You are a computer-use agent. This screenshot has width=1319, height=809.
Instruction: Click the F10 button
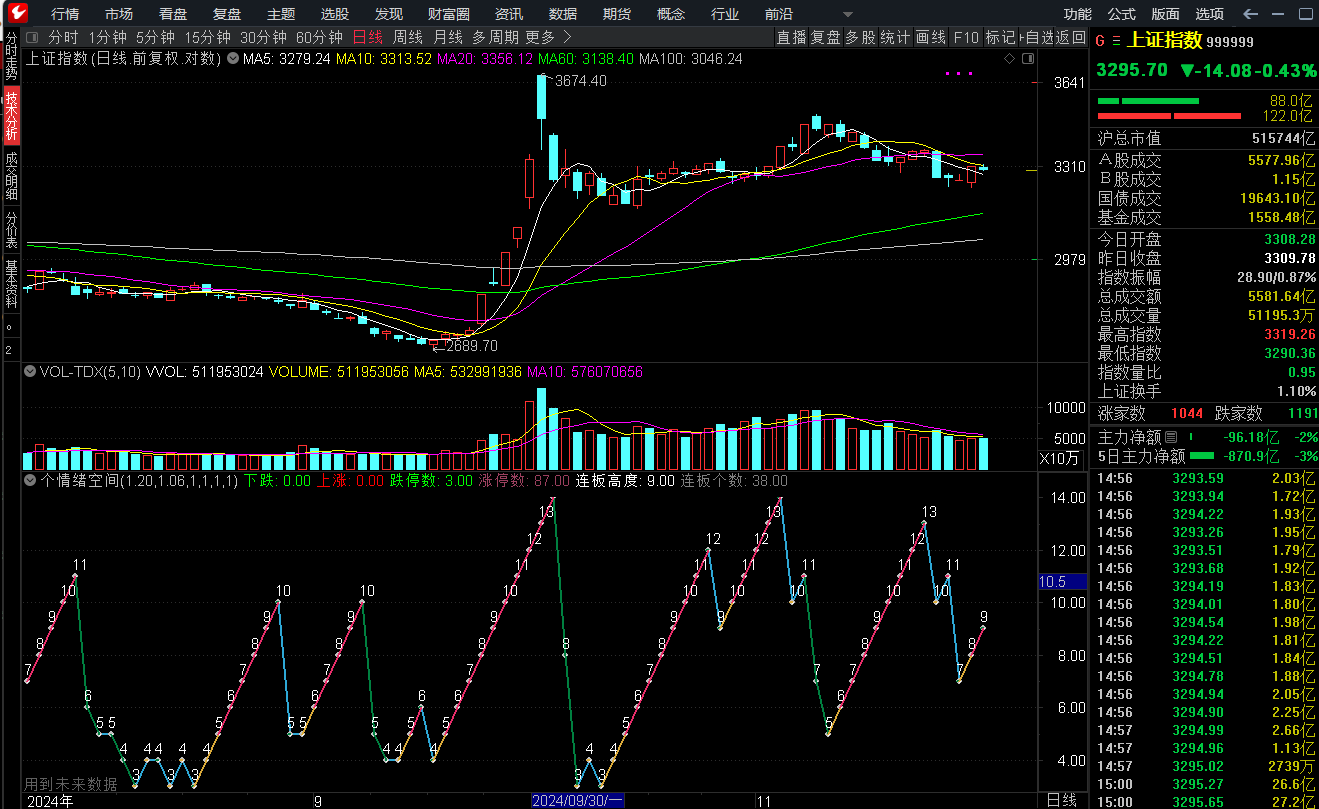966,37
